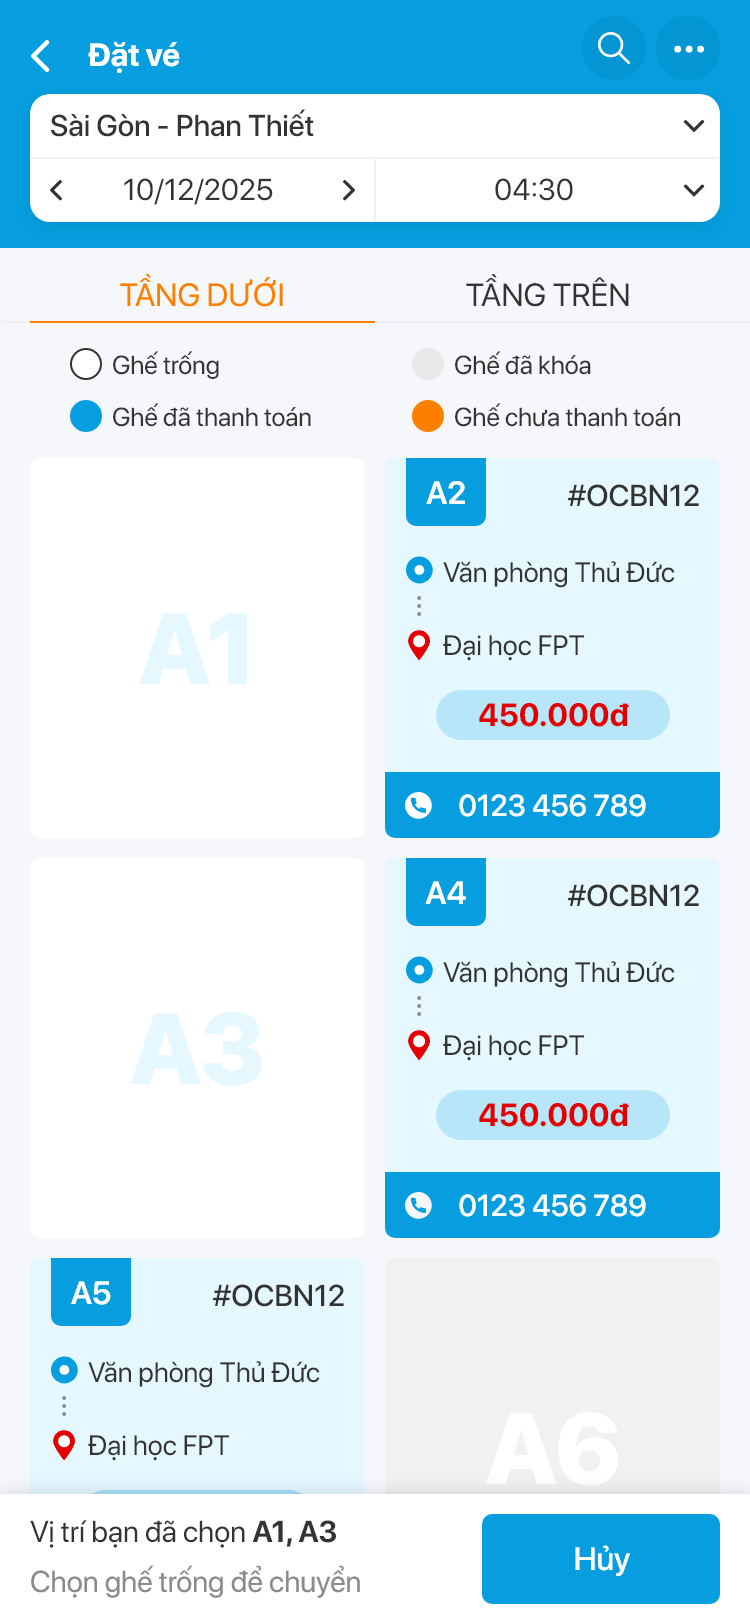
Task: Tap the back arrow beside Đặt vé
Action: (41, 56)
